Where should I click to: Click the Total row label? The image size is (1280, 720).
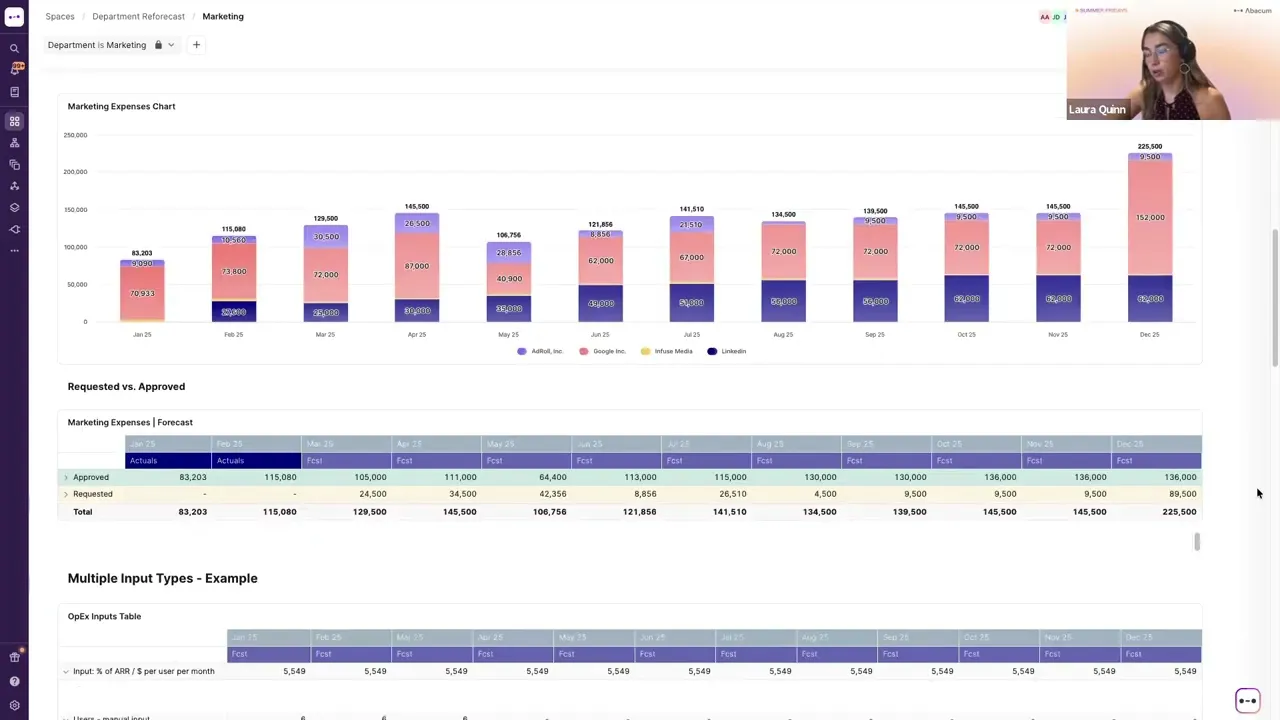pyautogui.click(x=82, y=512)
